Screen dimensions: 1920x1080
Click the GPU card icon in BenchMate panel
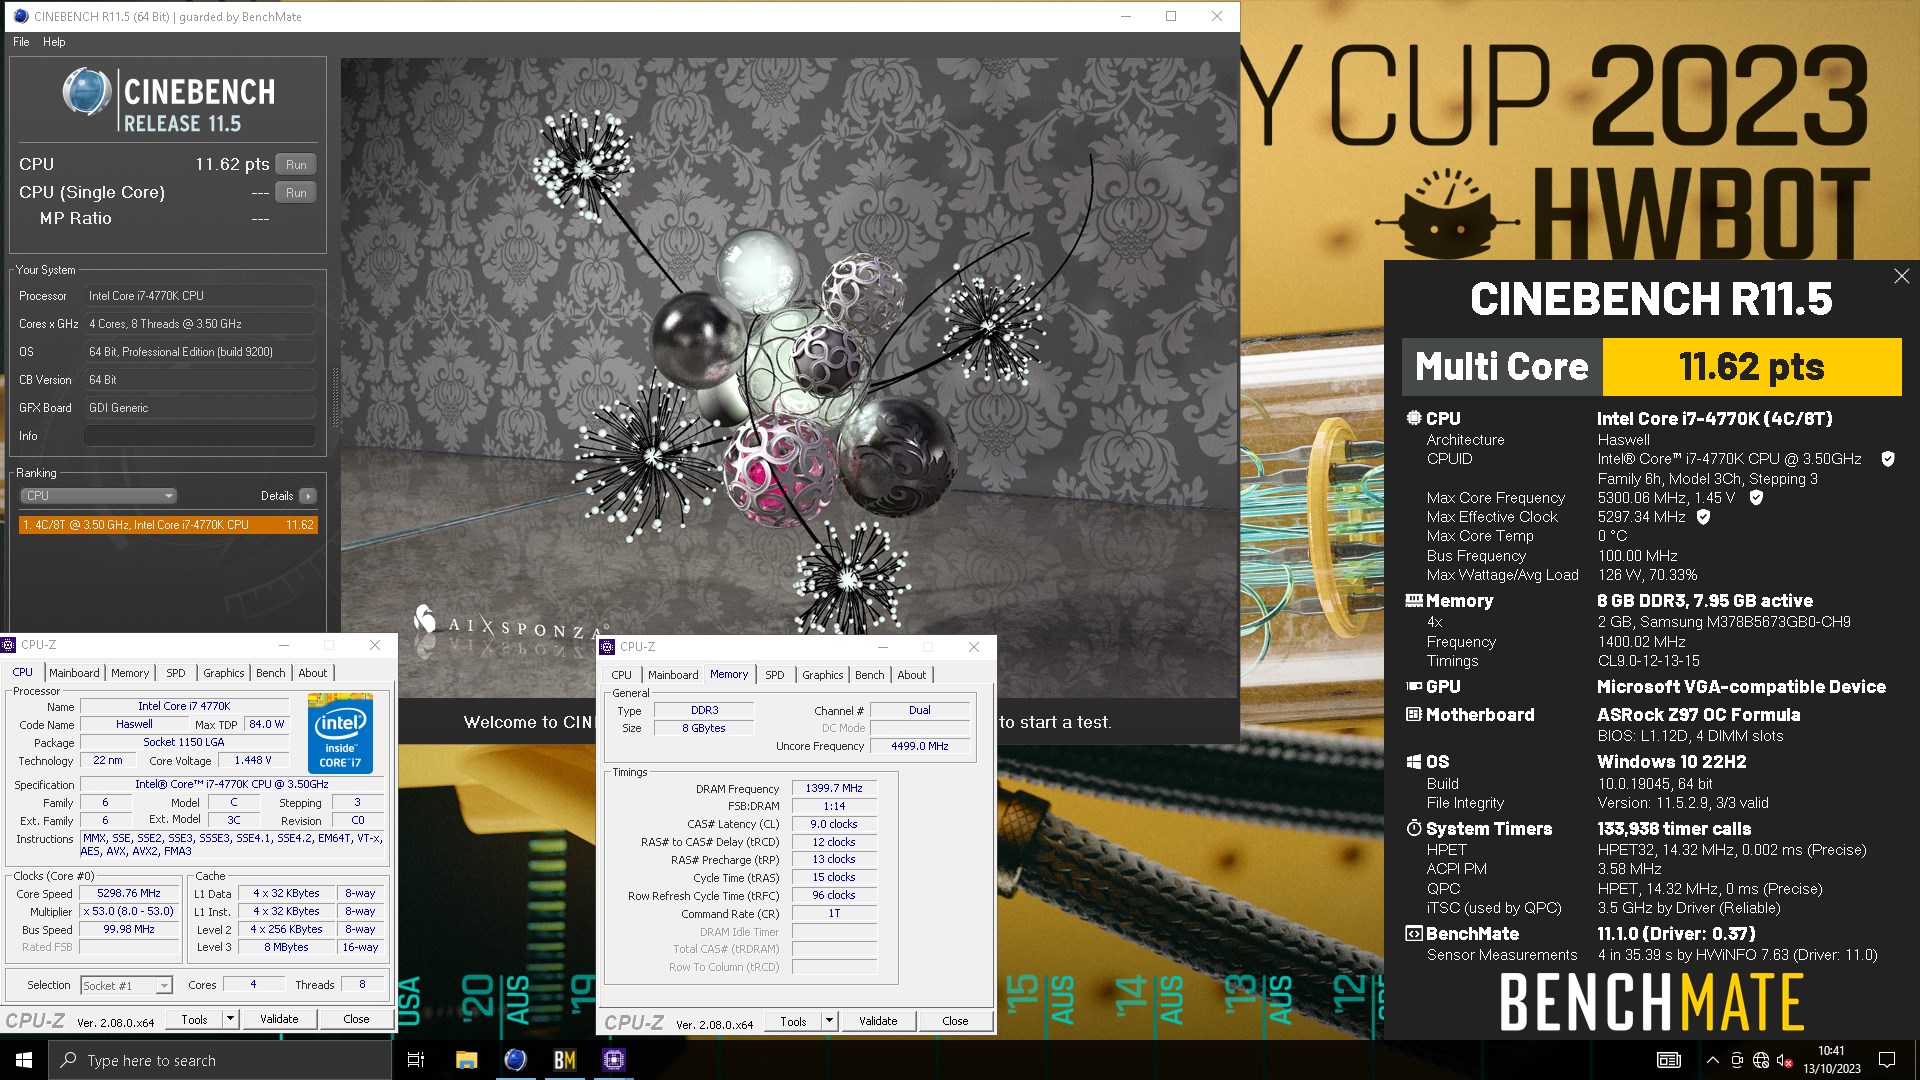click(x=1413, y=687)
